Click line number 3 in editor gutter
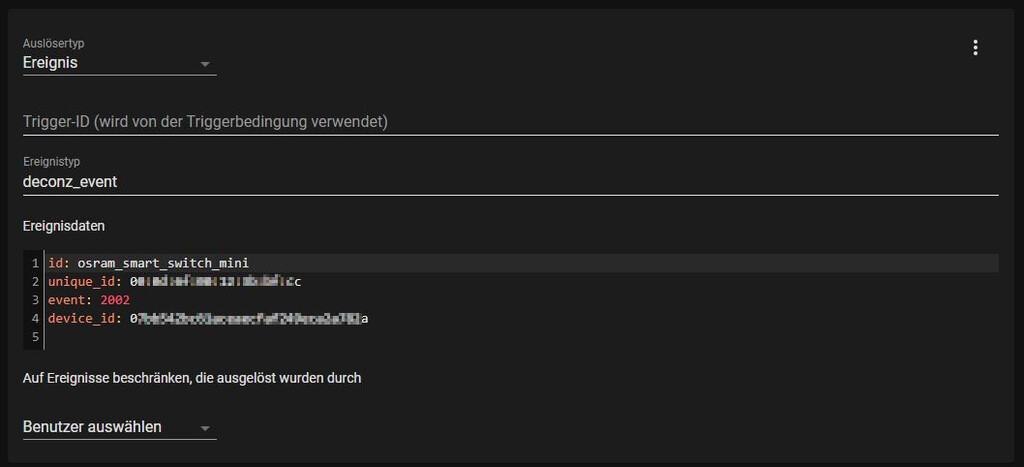 [x=35, y=300]
